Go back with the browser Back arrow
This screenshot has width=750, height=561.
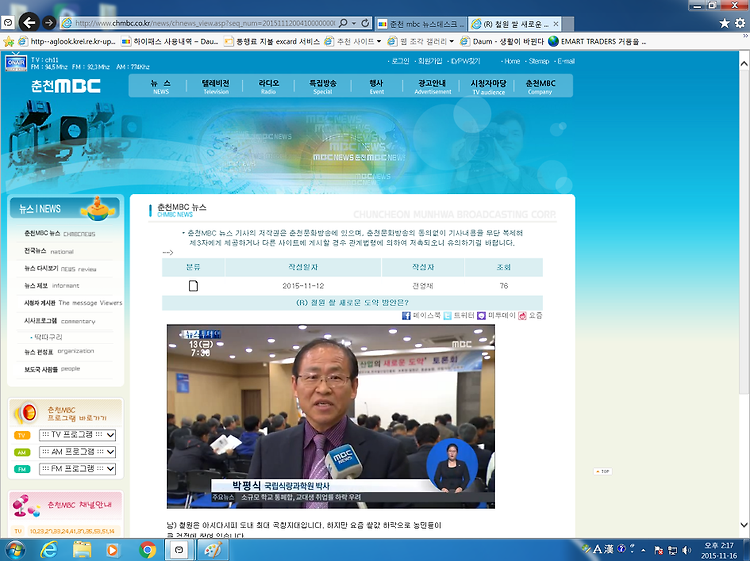[x=29, y=22]
